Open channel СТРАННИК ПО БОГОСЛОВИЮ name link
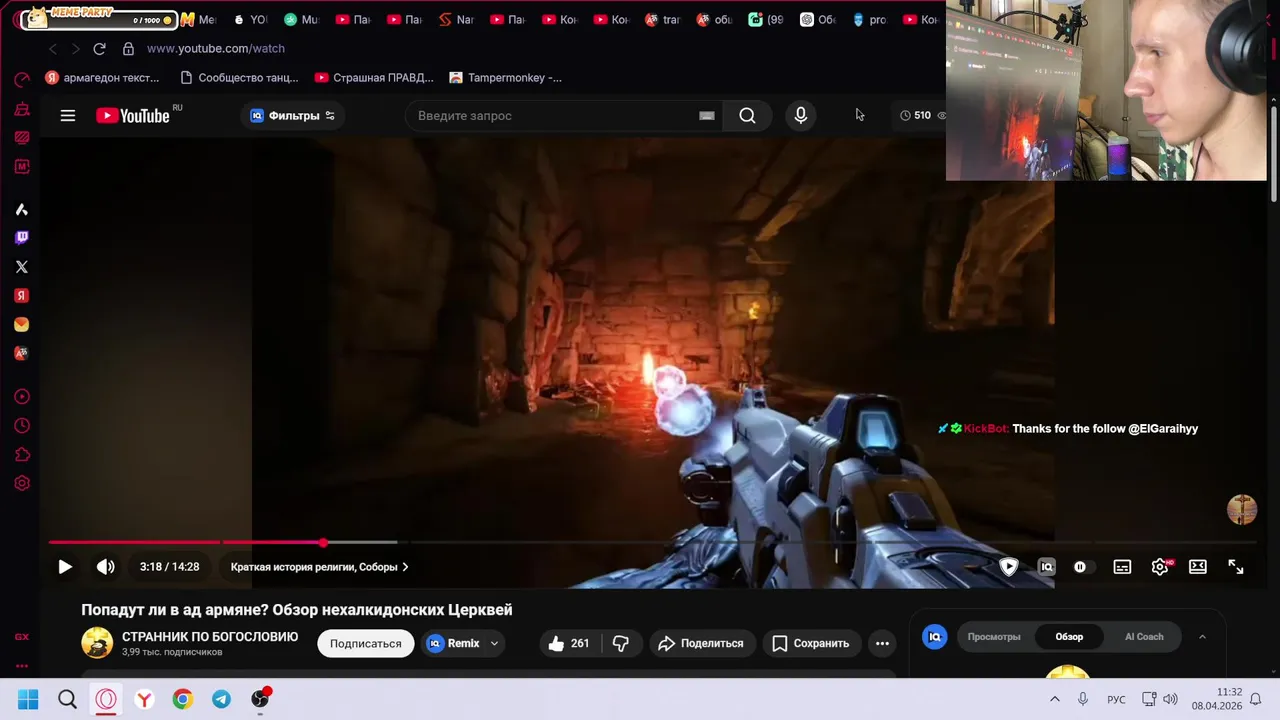The image size is (1280, 720). (x=210, y=637)
